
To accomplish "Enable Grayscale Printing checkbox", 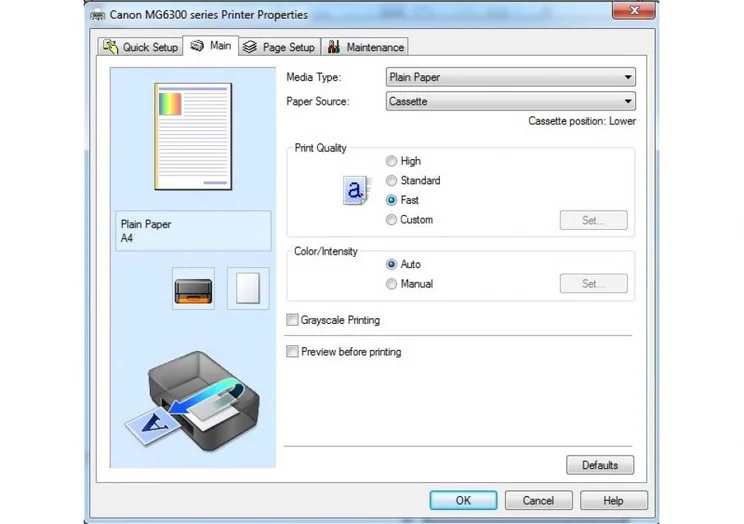I will point(293,320).
